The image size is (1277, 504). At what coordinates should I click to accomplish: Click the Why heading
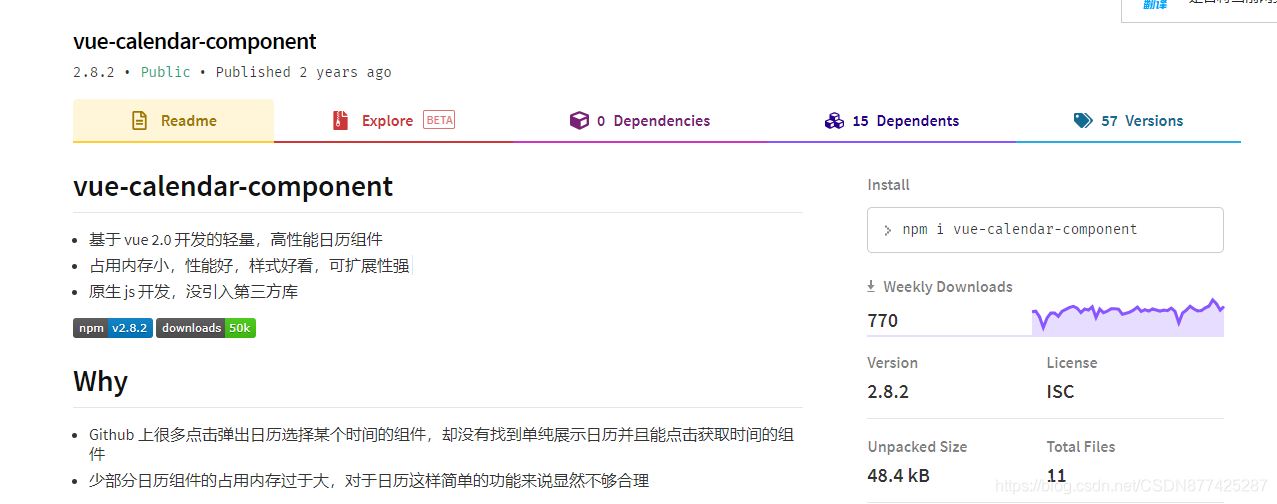point(100,381)
